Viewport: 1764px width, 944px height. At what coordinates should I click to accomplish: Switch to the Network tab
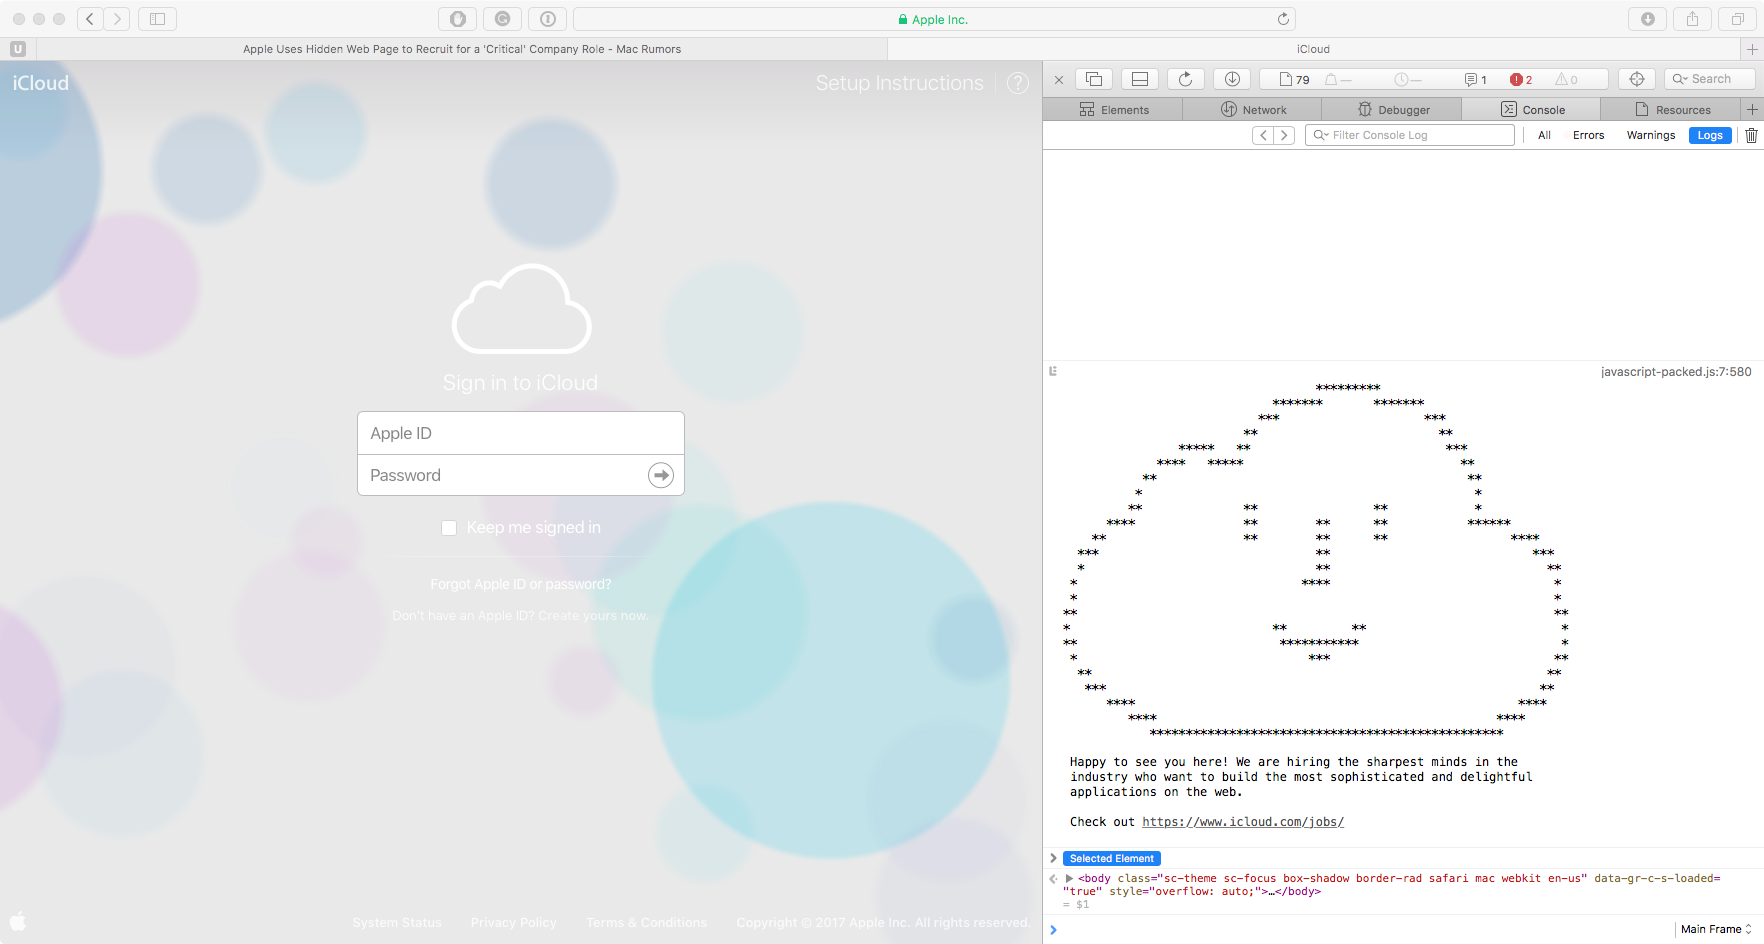[x=1253, y=110]
